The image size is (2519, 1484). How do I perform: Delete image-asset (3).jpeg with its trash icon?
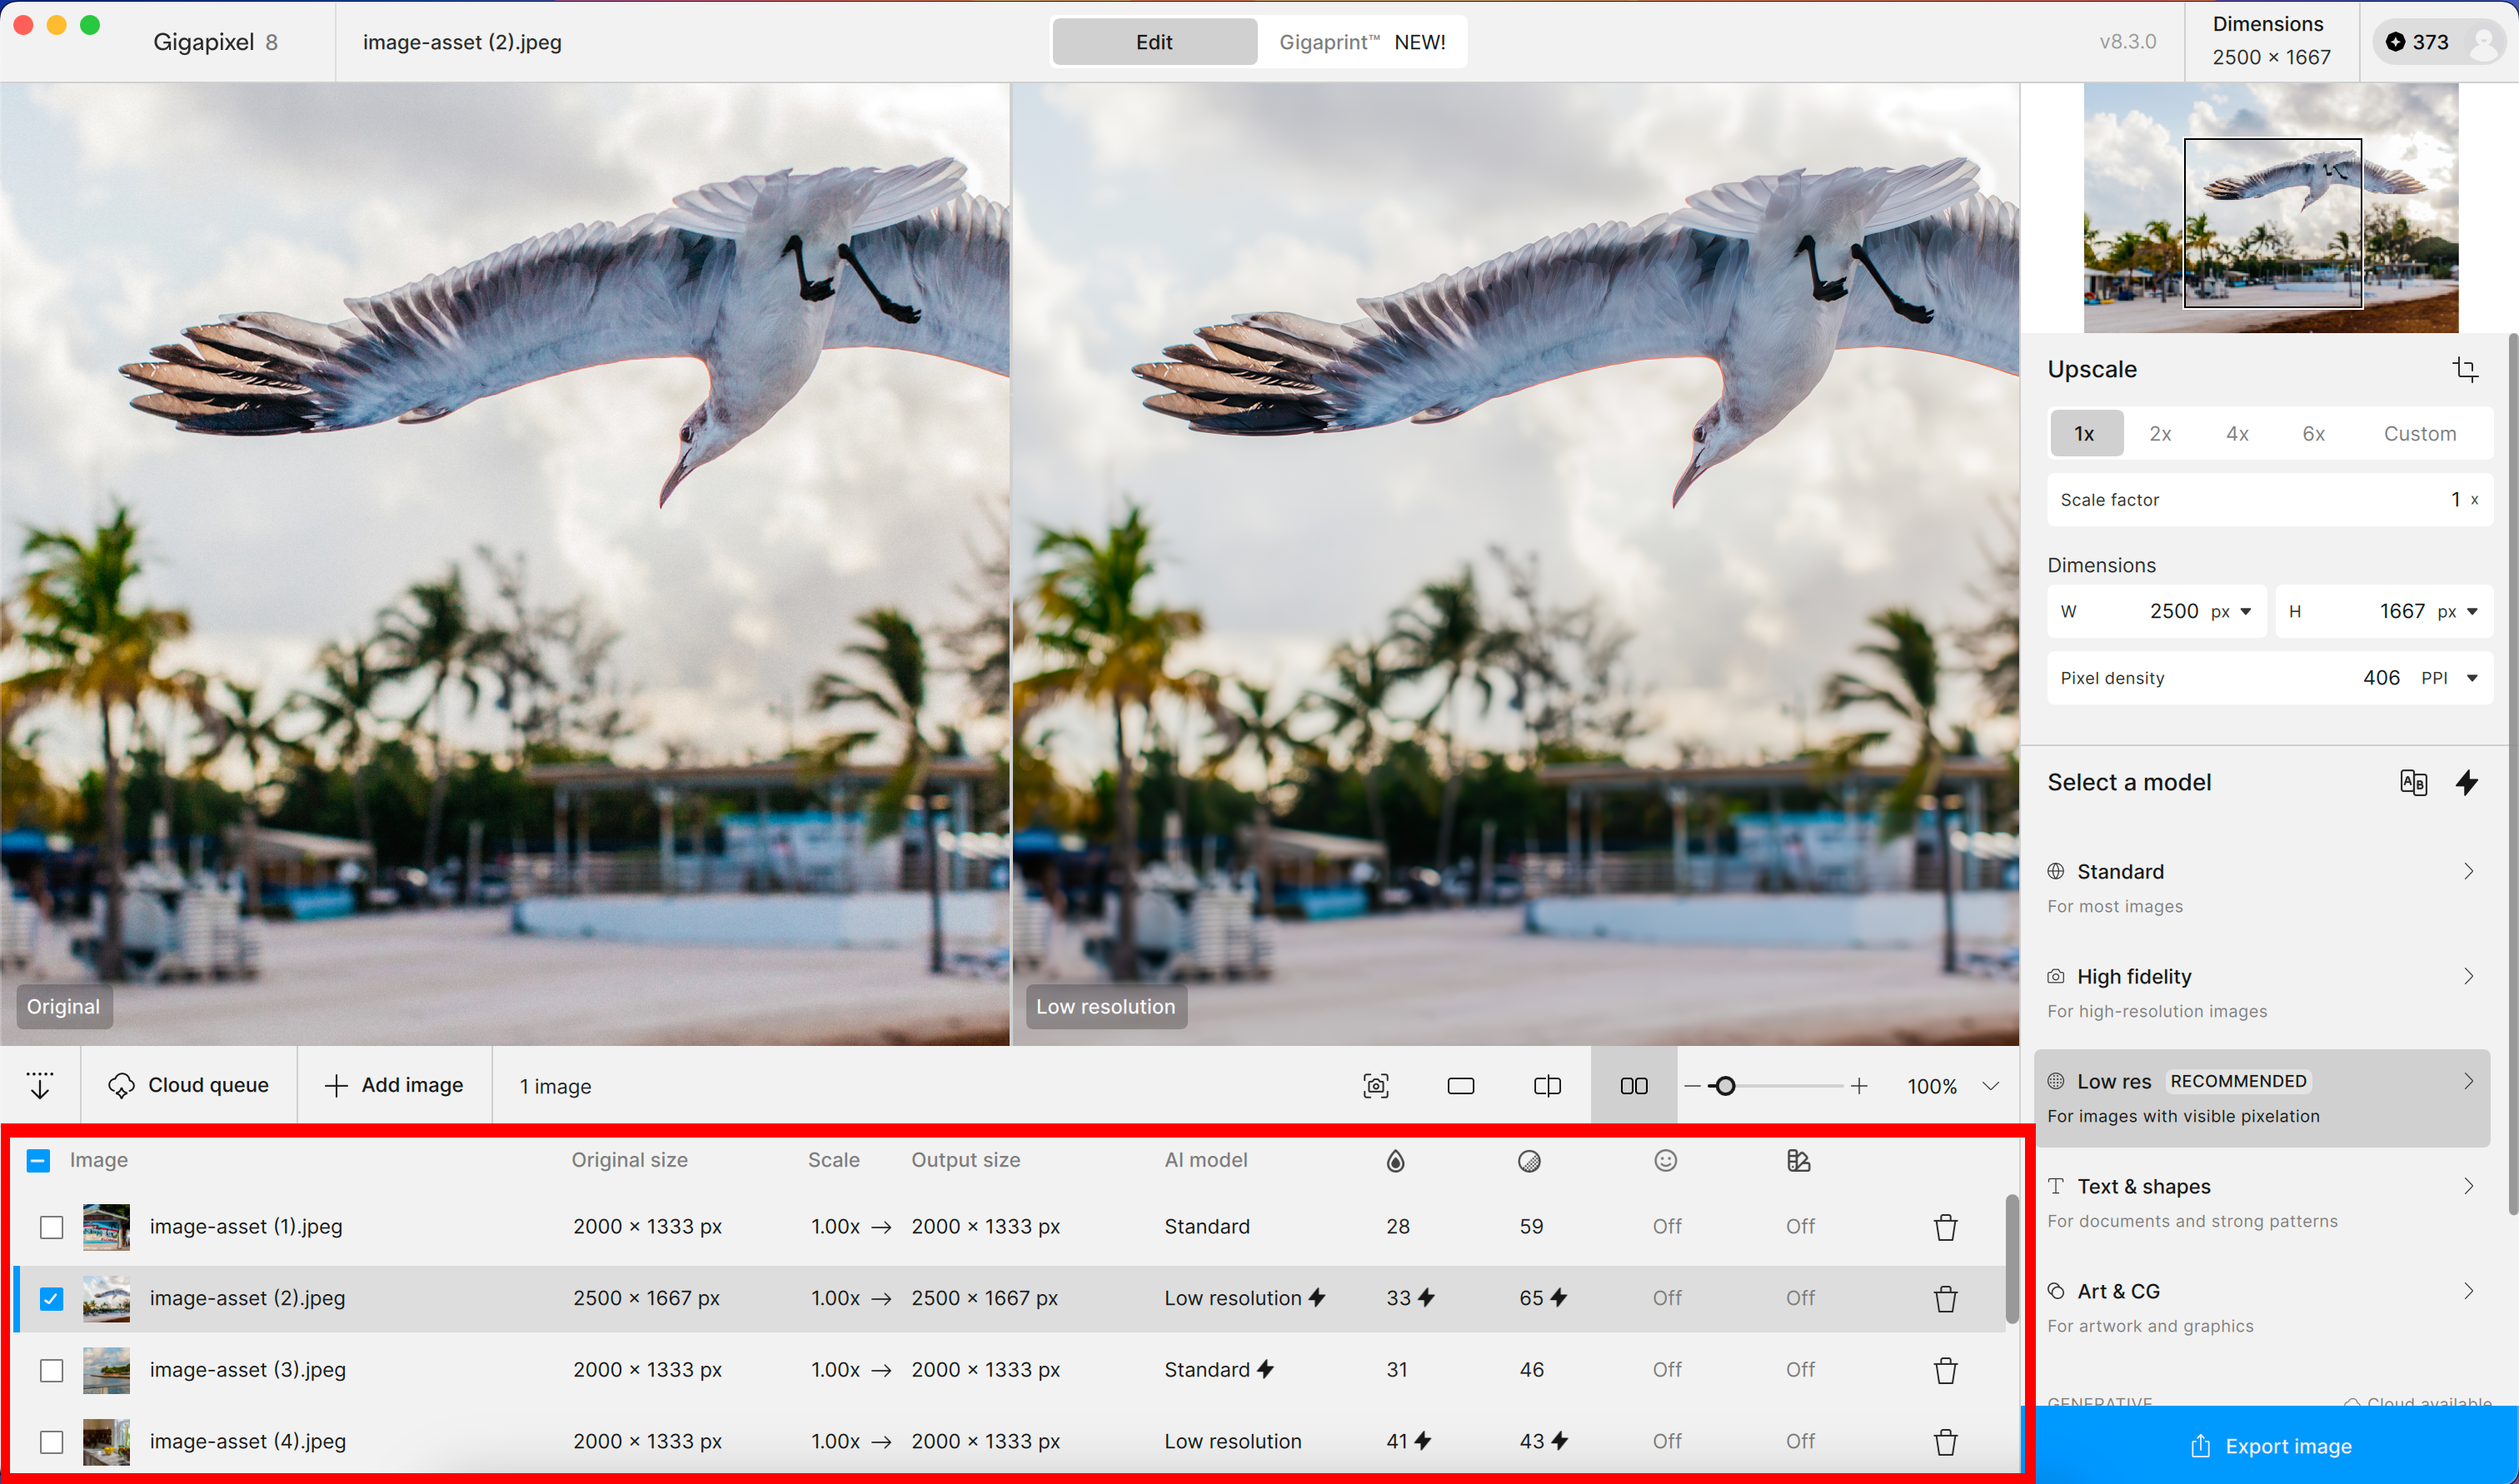tap(1944, 1370)
